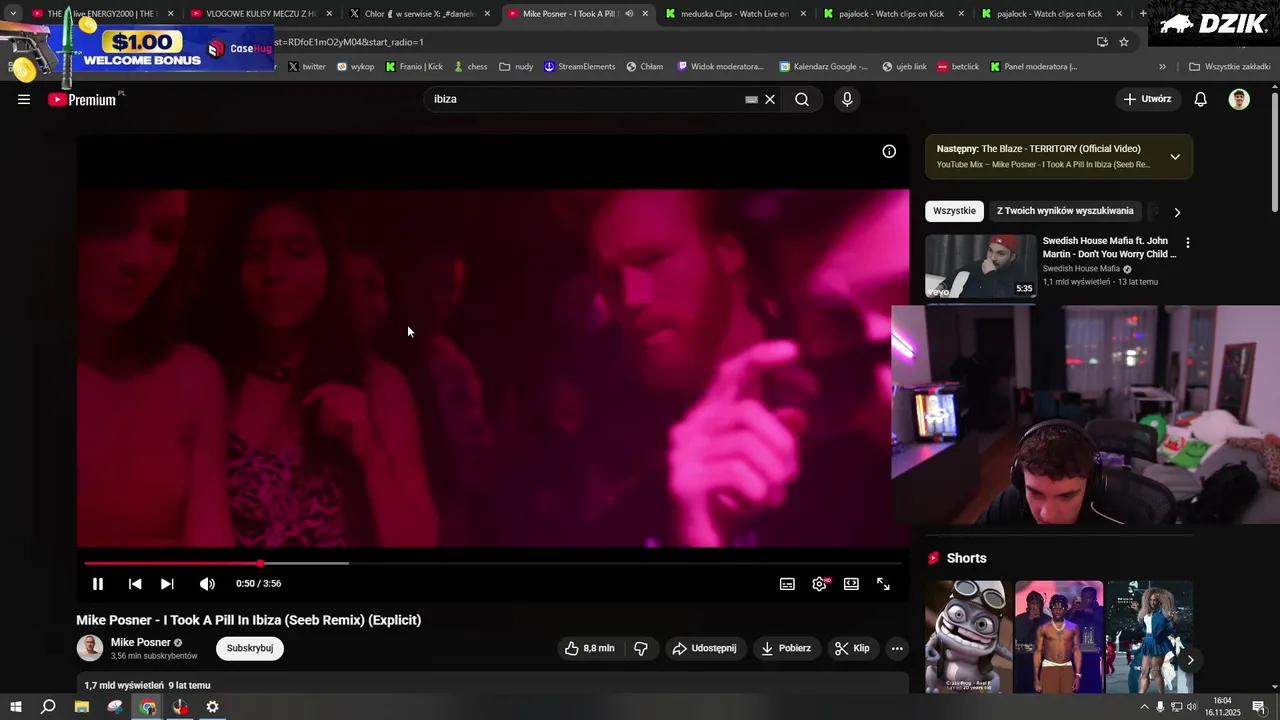This screenshot has height=720, width=1280.
Task: Go to the YouTube Premium home logo
Action: pos(84,99)
